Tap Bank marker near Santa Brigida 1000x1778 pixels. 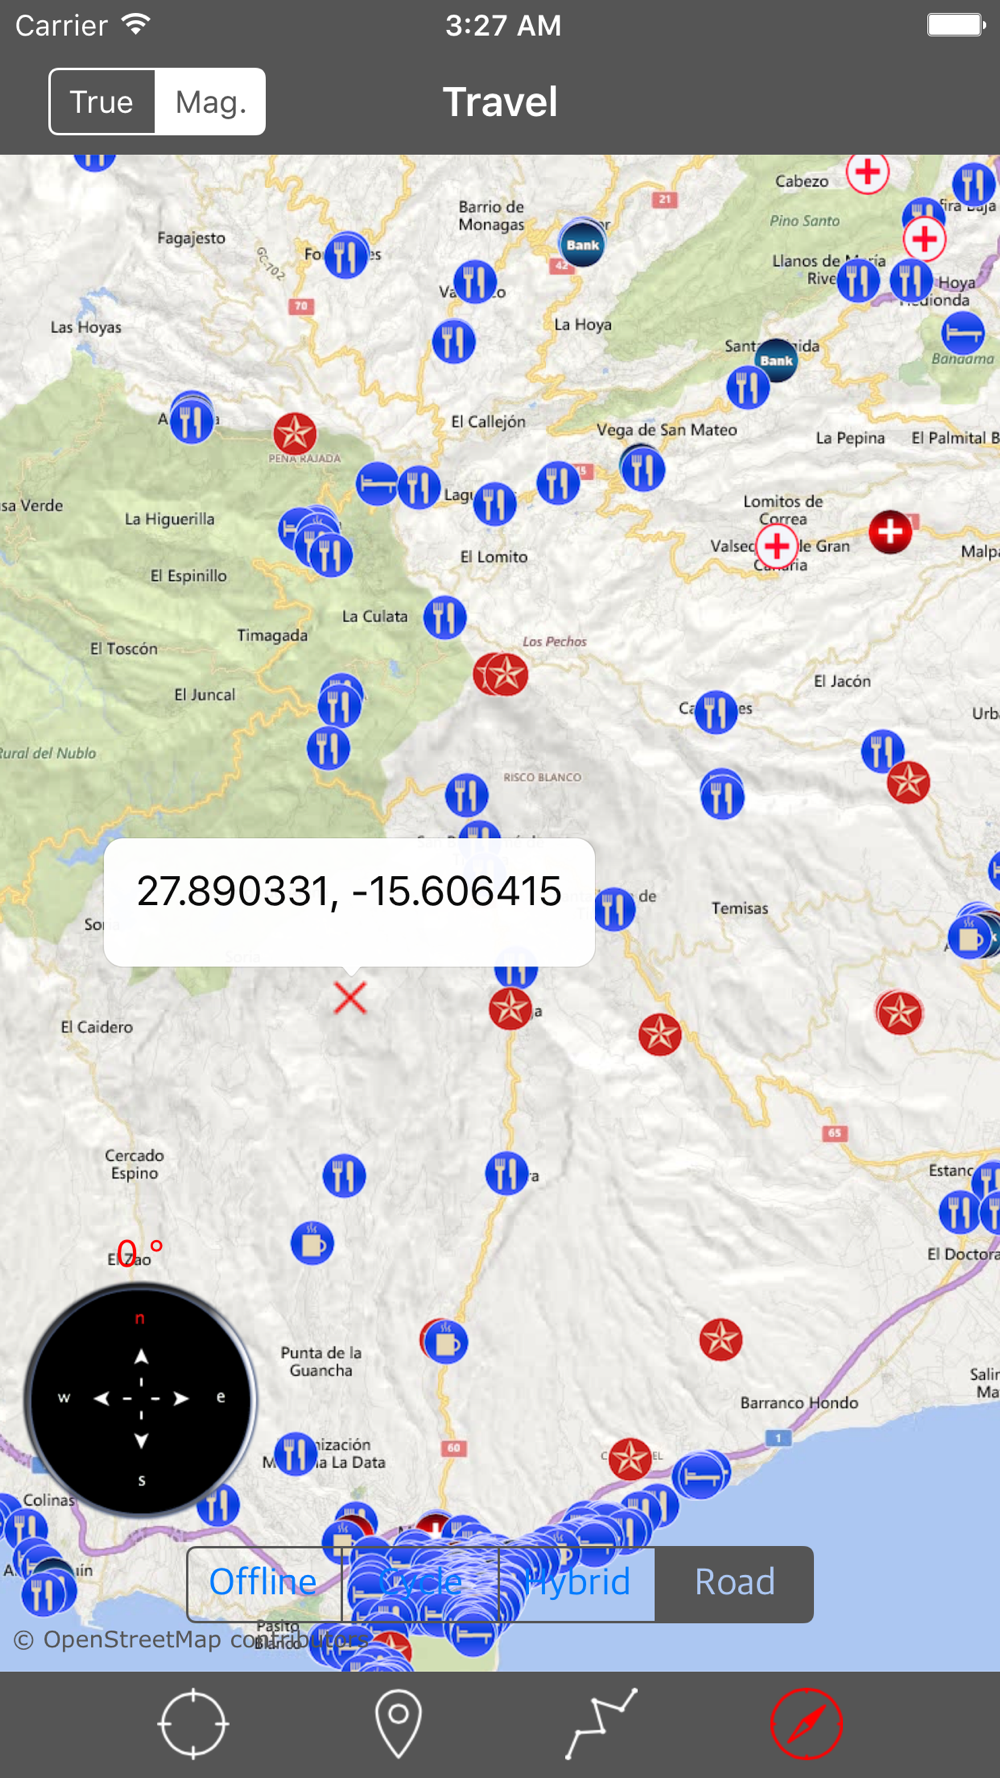(x=776, y=360)
